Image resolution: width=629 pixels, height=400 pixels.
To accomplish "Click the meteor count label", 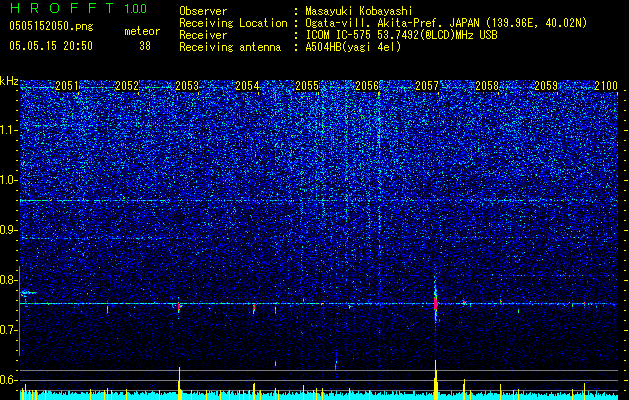I will tap(142, 31).
